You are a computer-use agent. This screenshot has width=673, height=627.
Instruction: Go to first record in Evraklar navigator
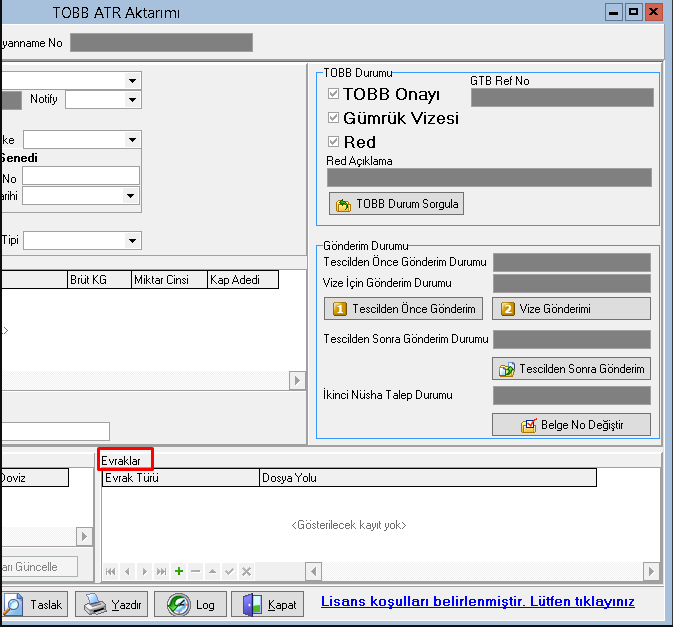pyautogui.click(x=110, y=572)
